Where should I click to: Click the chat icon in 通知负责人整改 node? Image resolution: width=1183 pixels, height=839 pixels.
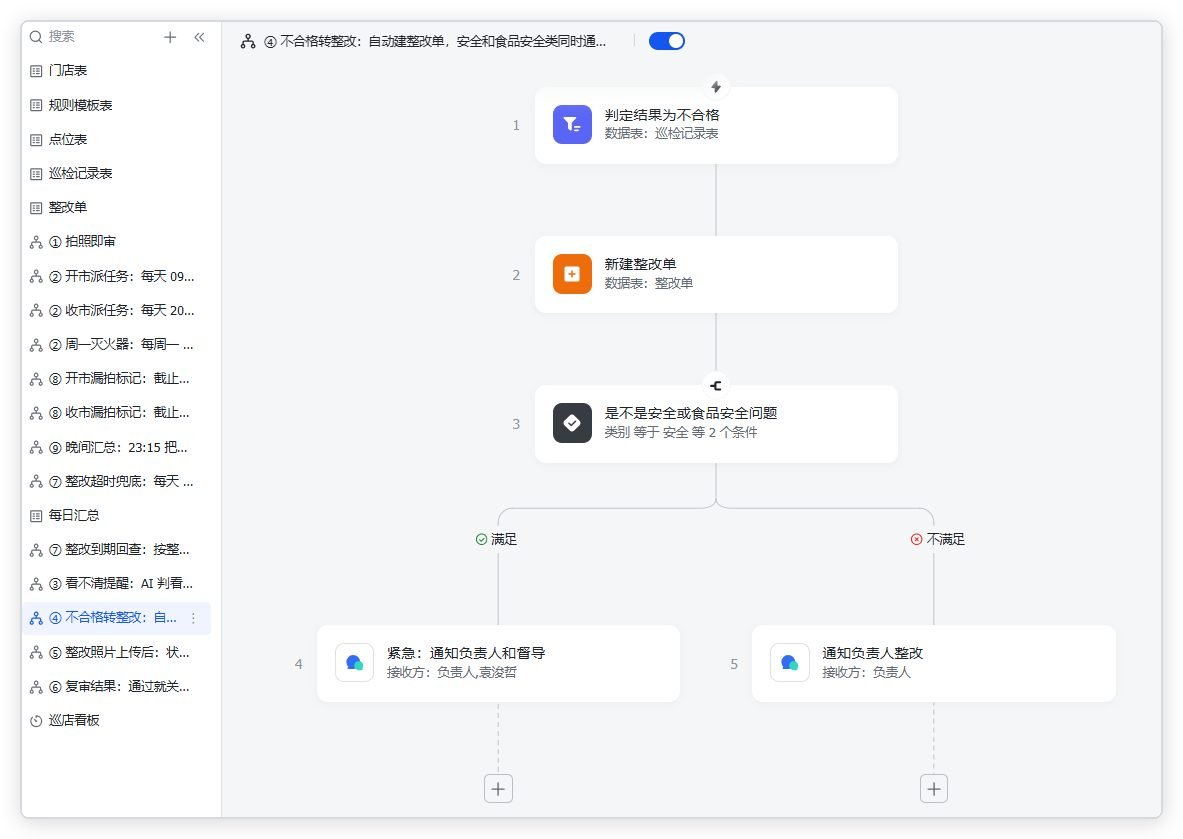tap(790, 663)
